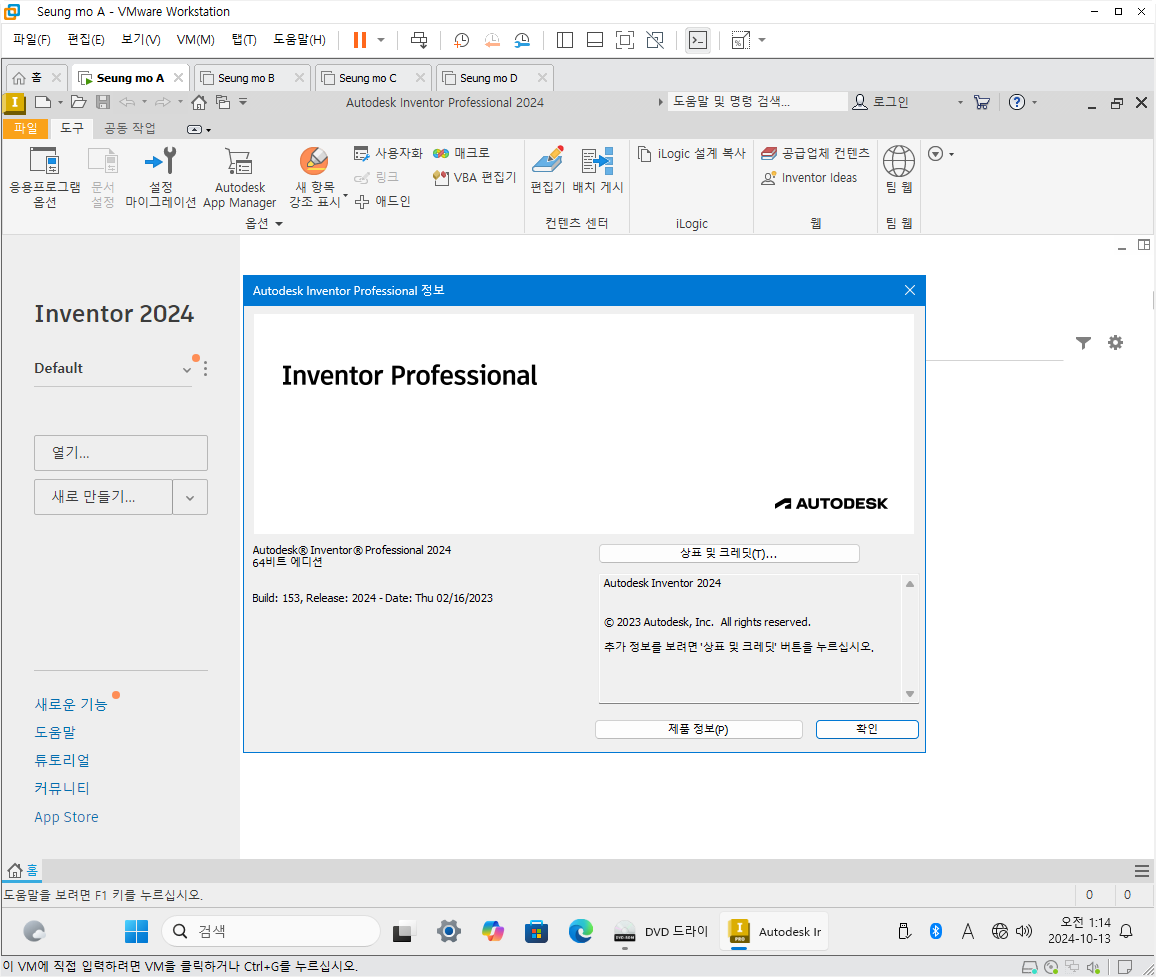Open the 사용자화 customize command
Image resolution: width=1156 pixels, height=977 pixels.
(389, 153)
